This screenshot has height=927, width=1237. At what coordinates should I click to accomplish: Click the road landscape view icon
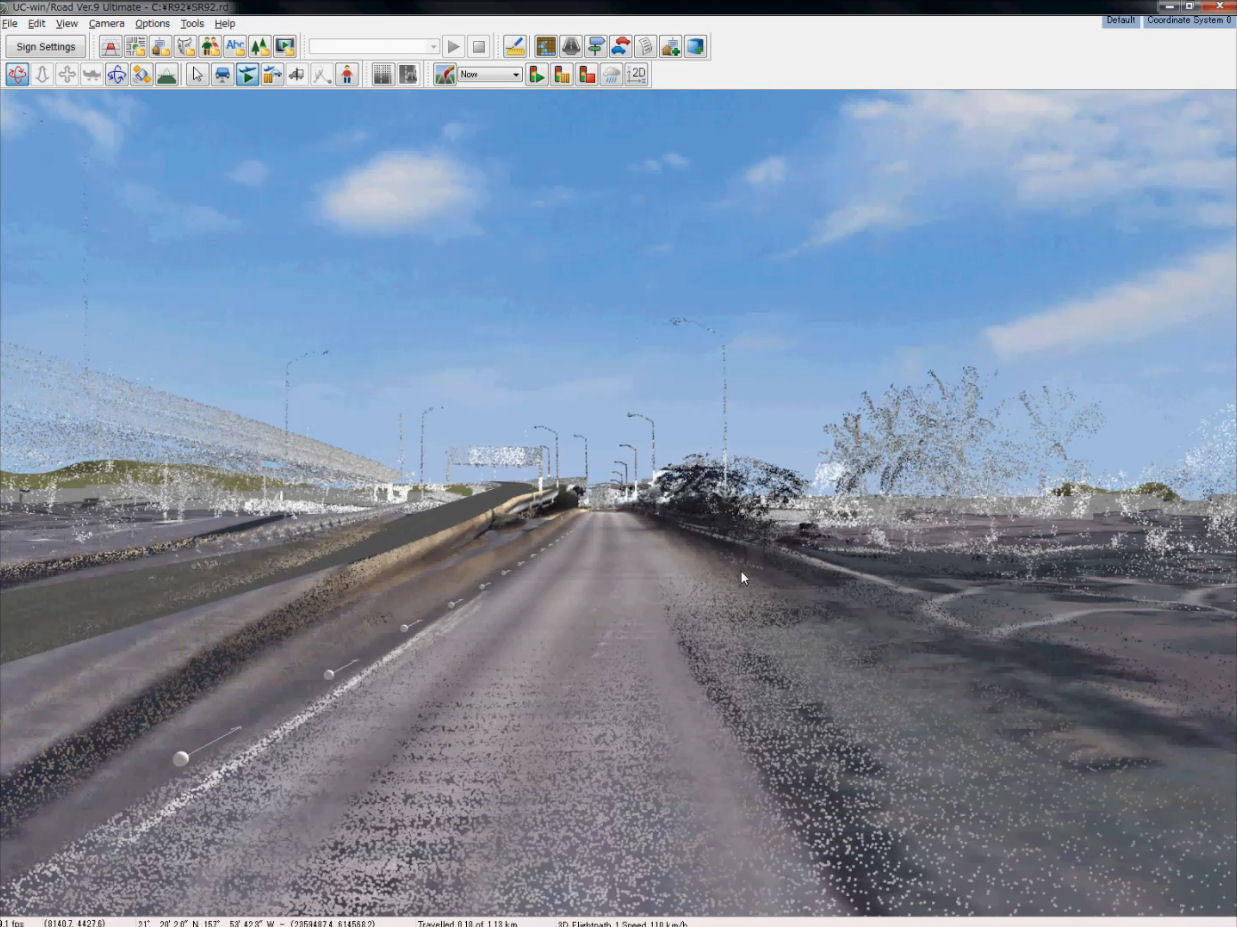coord(446,75)
